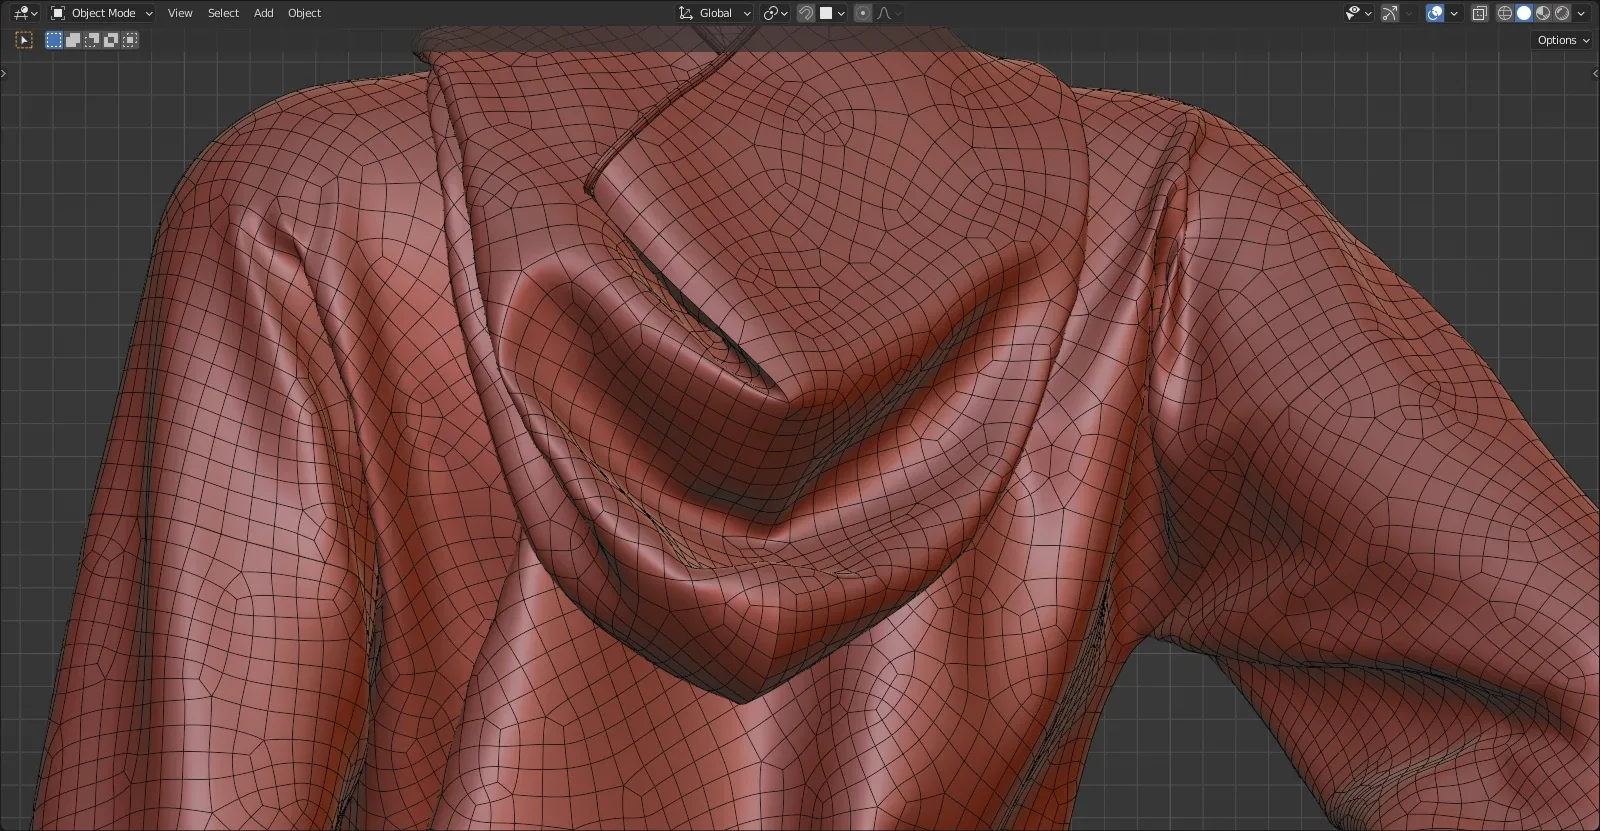Viewport: 1600px width, 831px height.
Task: Toggle viewport overlays
Action: point(1435,13)
